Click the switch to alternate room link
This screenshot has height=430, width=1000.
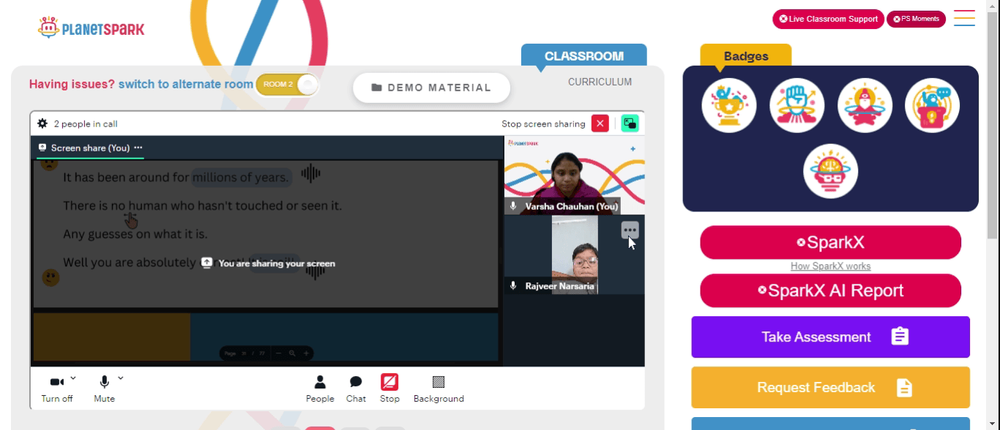pos(186,84)
